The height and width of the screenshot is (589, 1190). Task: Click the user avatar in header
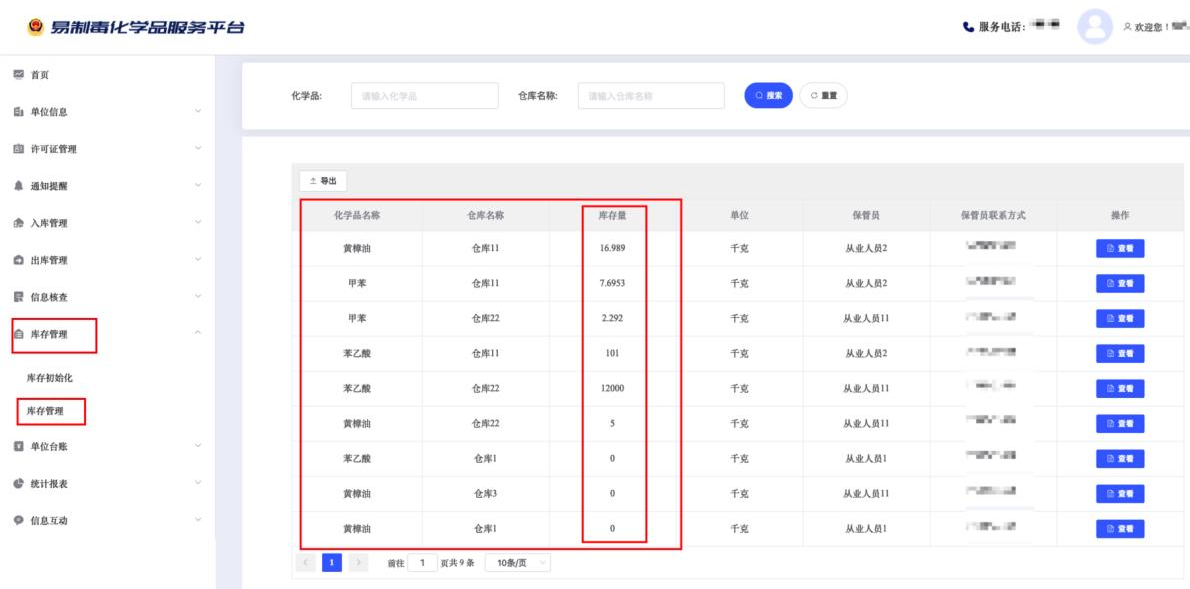(x=1094, y=27)
